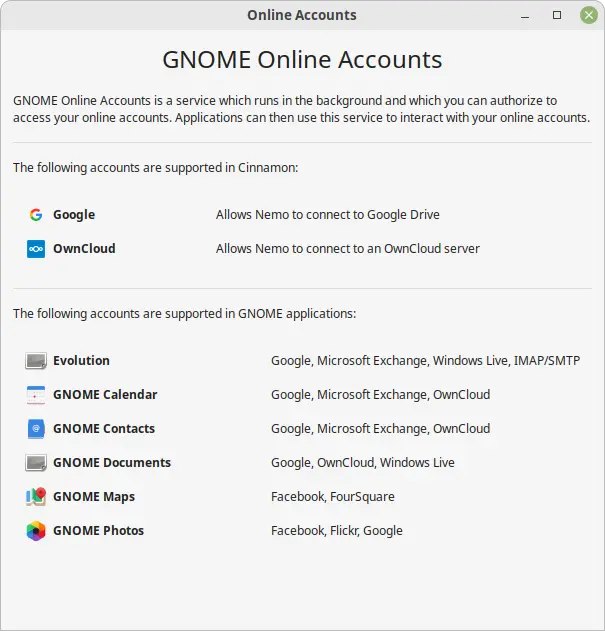Screen dimensions: 605x631
Task: Click 'supported in Cinnamon' section label
Action: click(x=155, y=167)
